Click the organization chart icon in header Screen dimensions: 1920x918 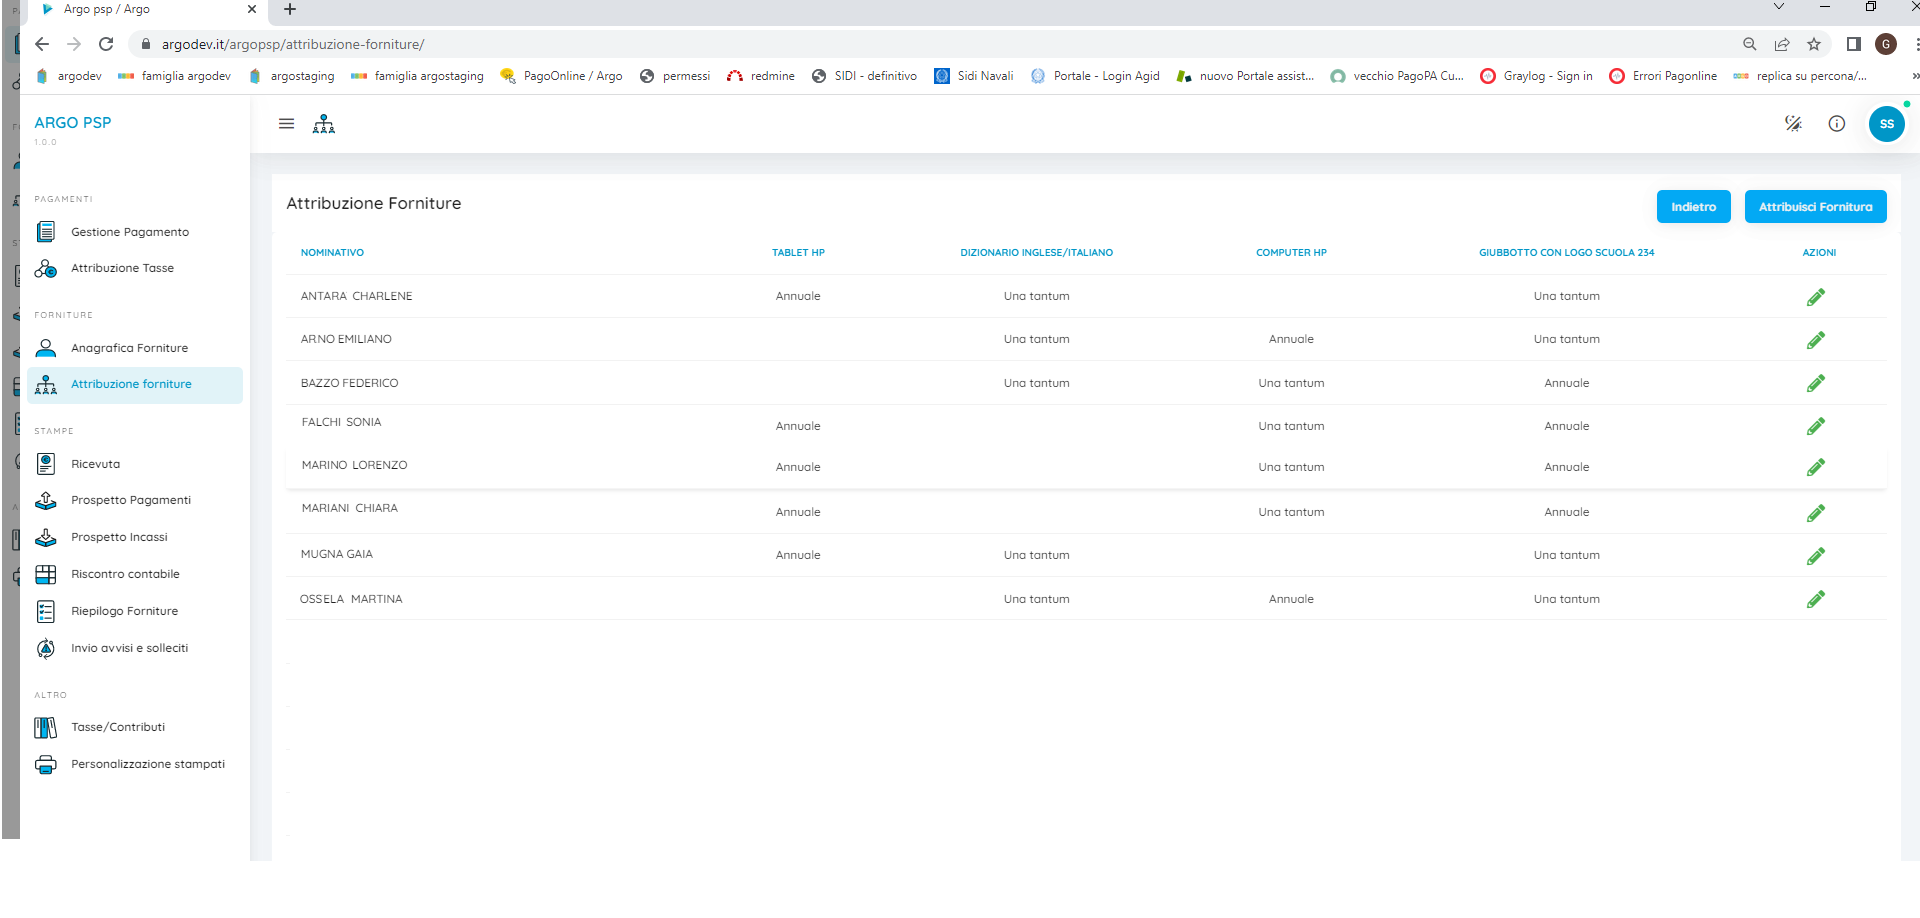[x=324, y=124]
